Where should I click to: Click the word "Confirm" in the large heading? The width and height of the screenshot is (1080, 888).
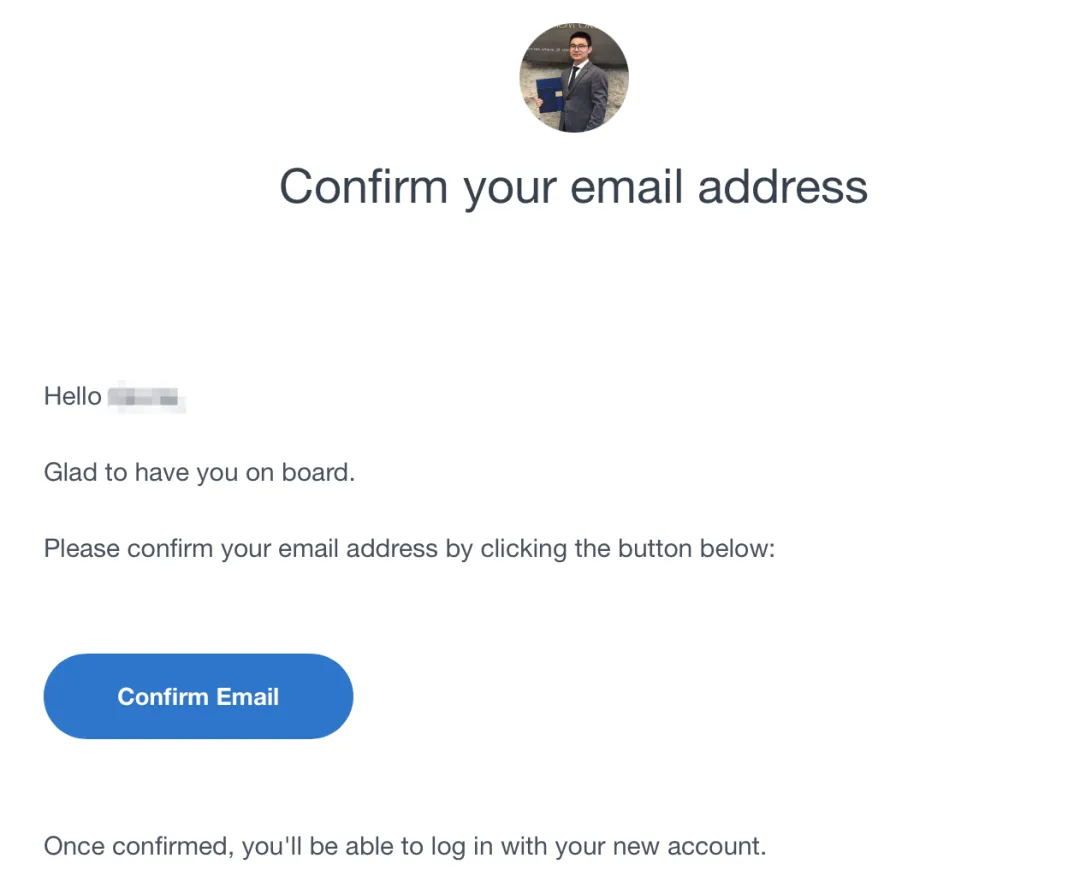click(x=364, y=186)
